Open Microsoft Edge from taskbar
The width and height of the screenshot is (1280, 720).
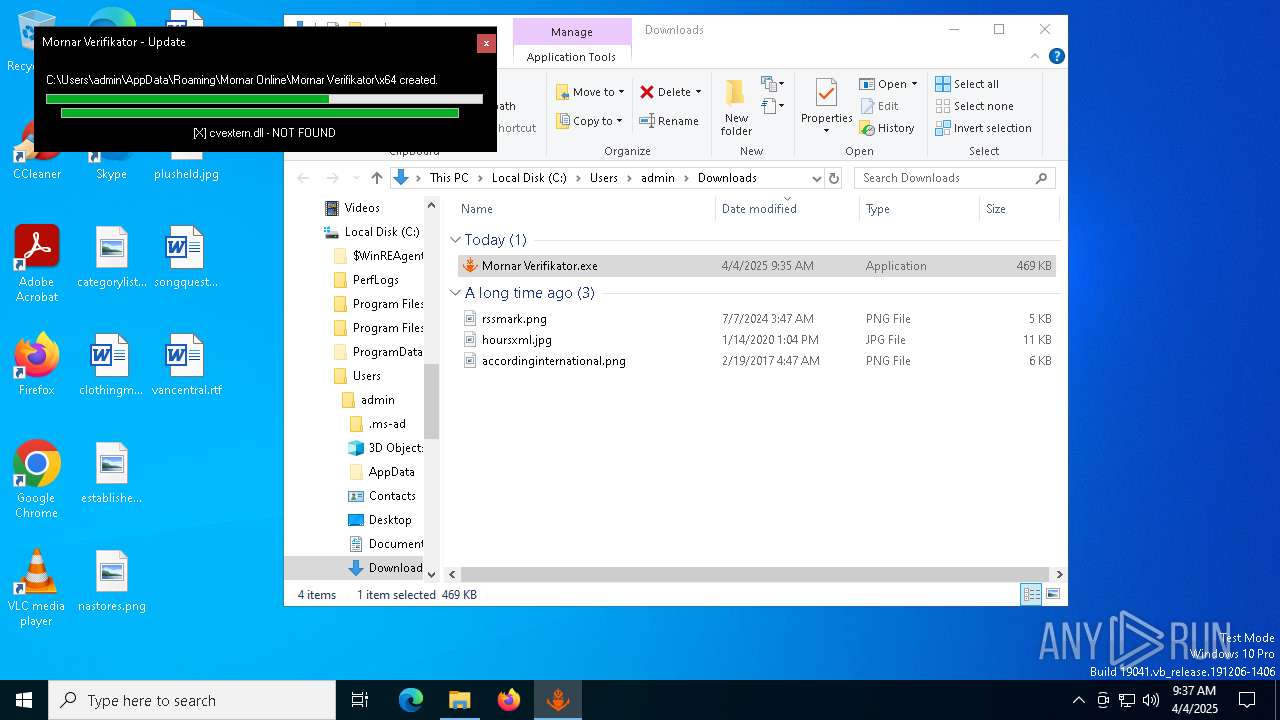[411, 700]
